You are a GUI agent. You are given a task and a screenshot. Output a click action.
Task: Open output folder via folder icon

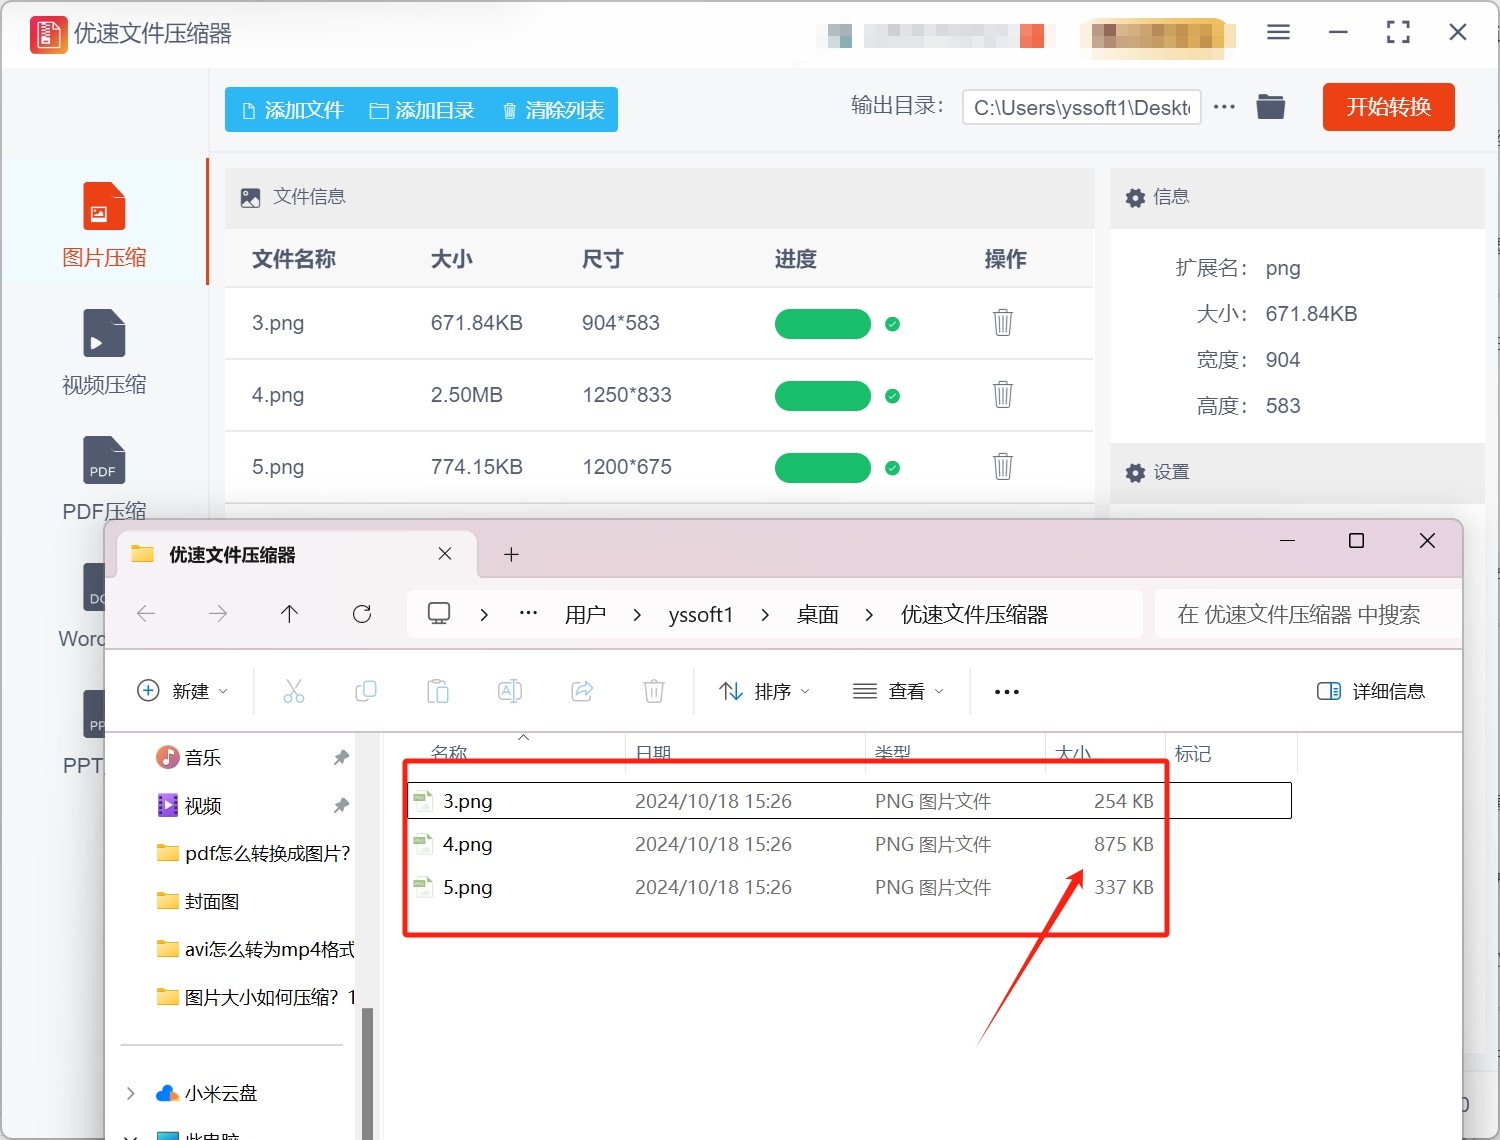pos(1270,107)
